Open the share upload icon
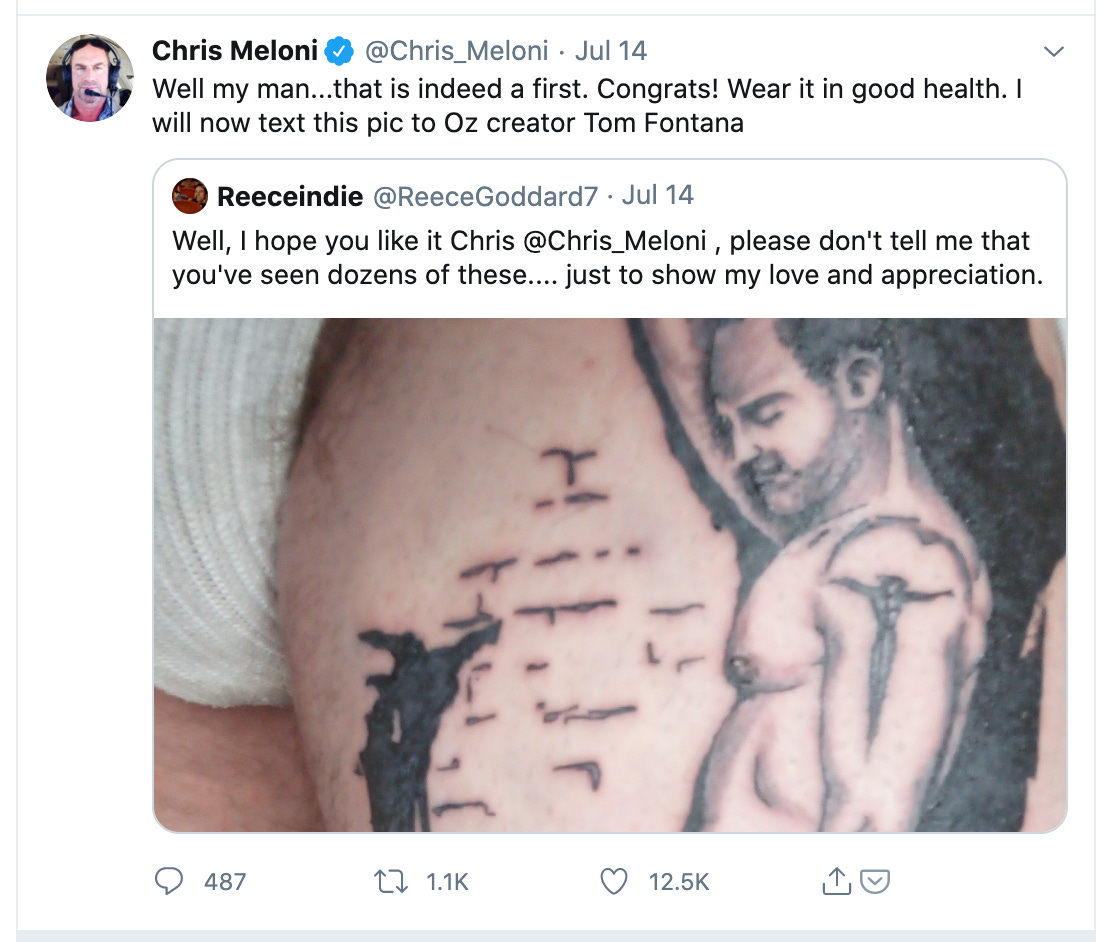Screen dimensions: 1116x942 [x=836, y=881]
